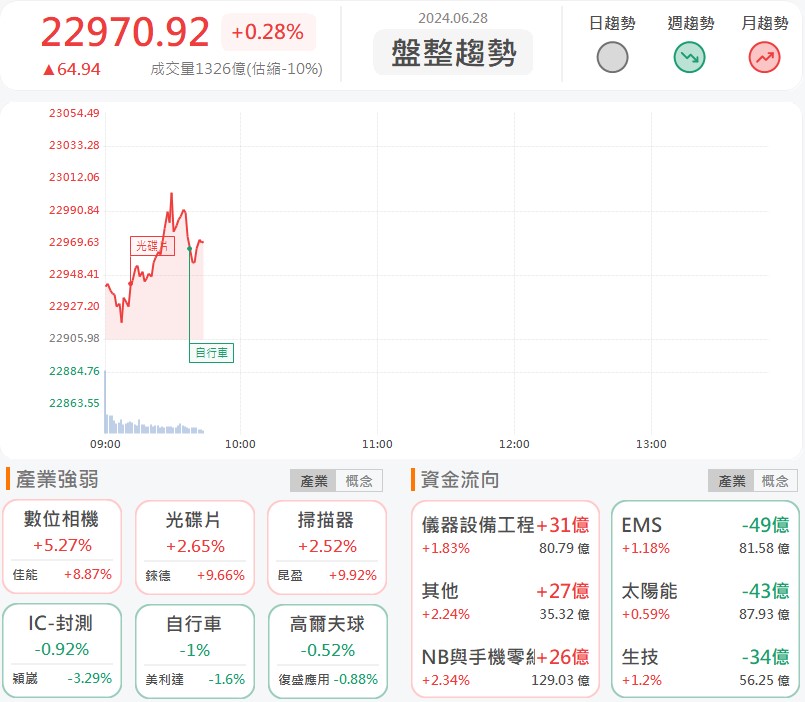Viewport: 805px width, 702px height.
Task: Click the 成交量1326億 volume text
Action: [x=236, y=69]
